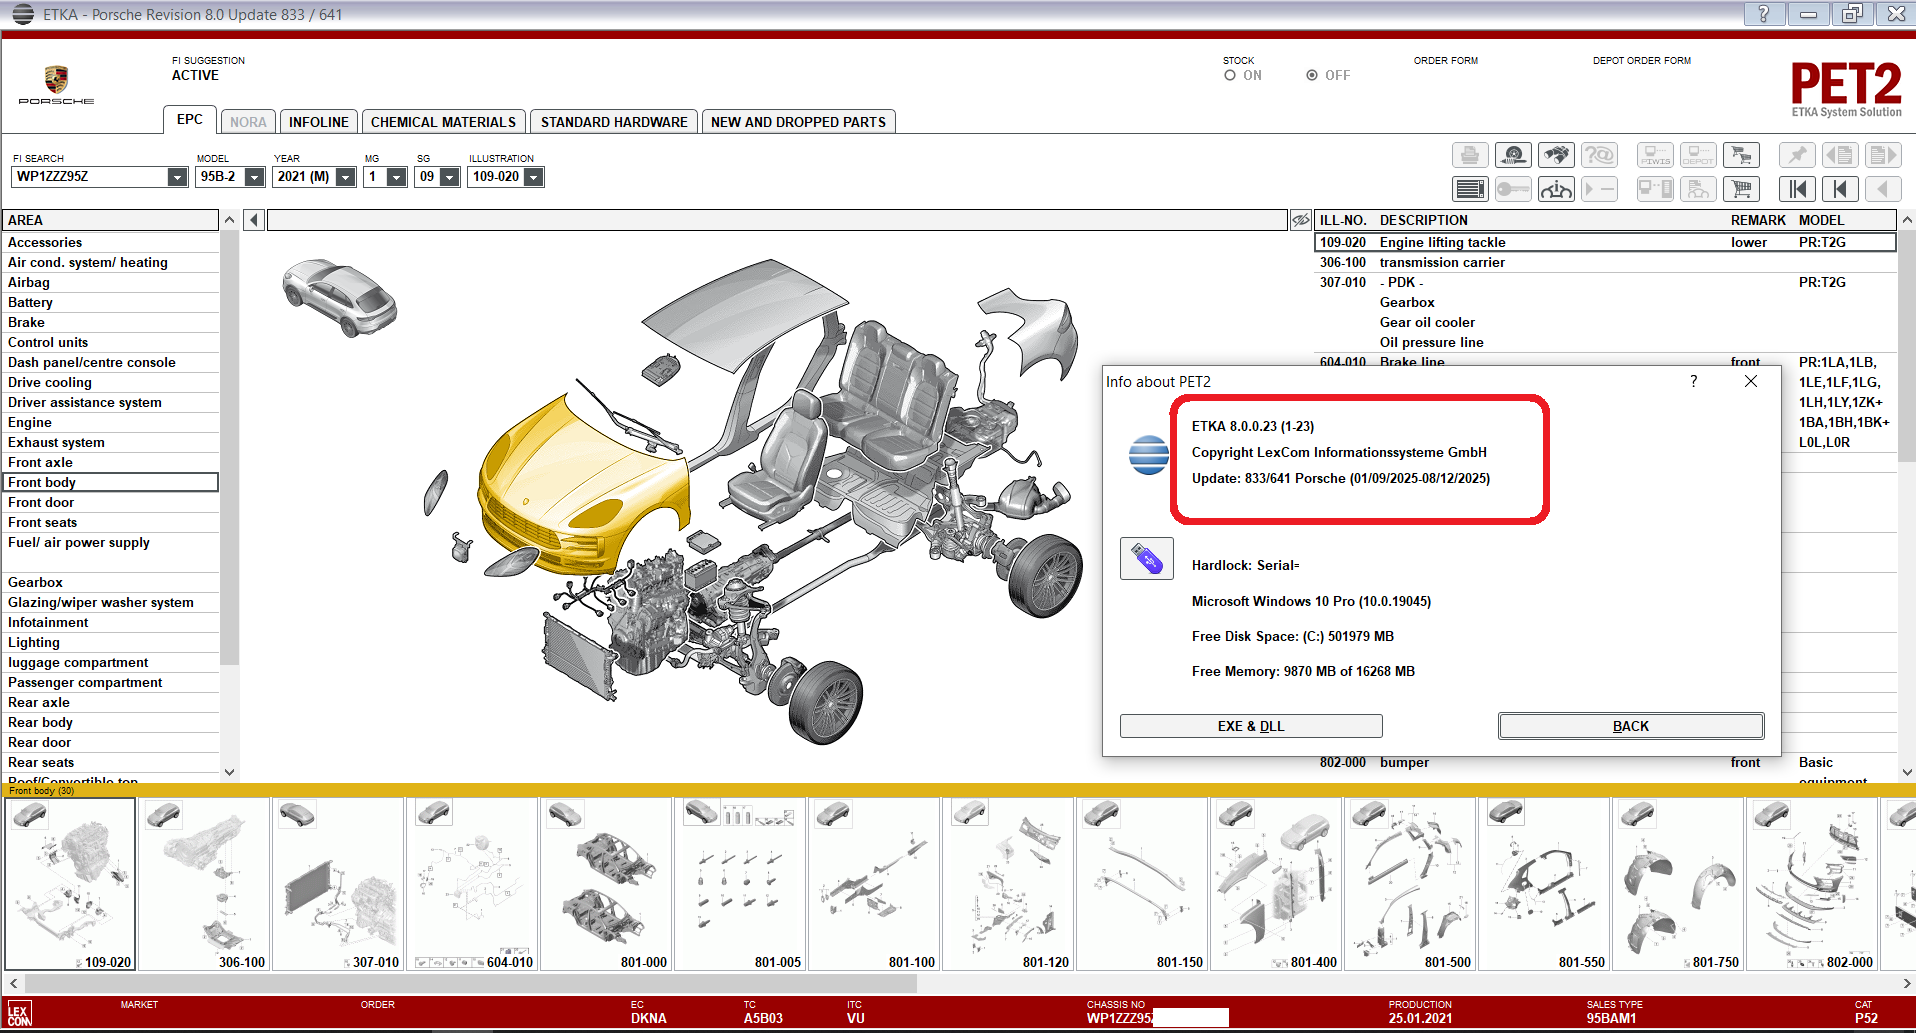The width and height of the screenshot is (1916, 1033).
Task: Go to previous with the single-bar arrow
Action: click(x=1840, y=189)
